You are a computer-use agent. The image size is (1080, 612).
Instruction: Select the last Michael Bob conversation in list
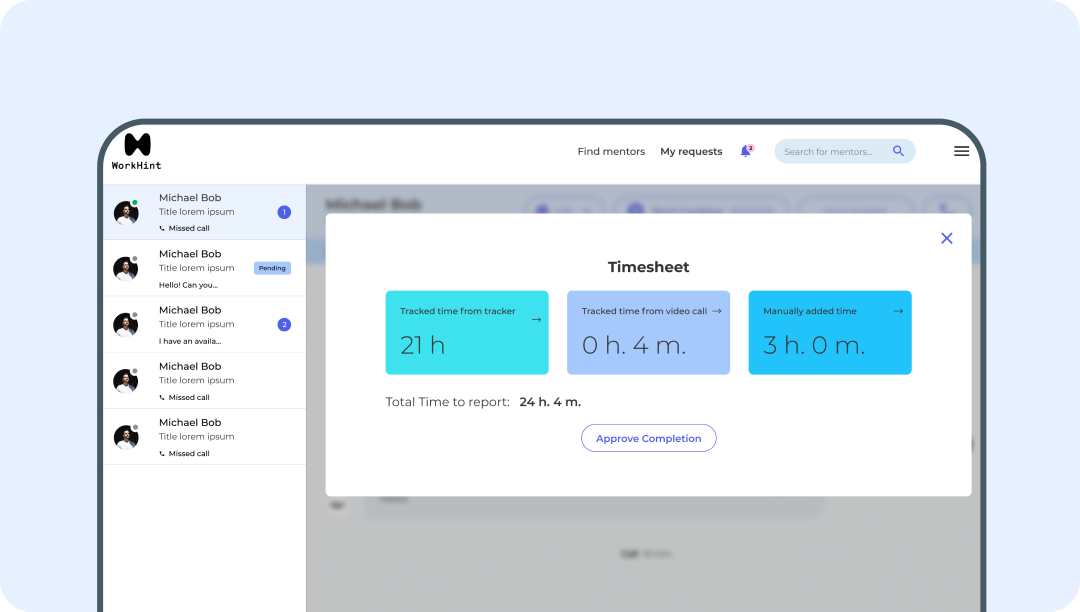pyautogui.click(x=204, y=437)
